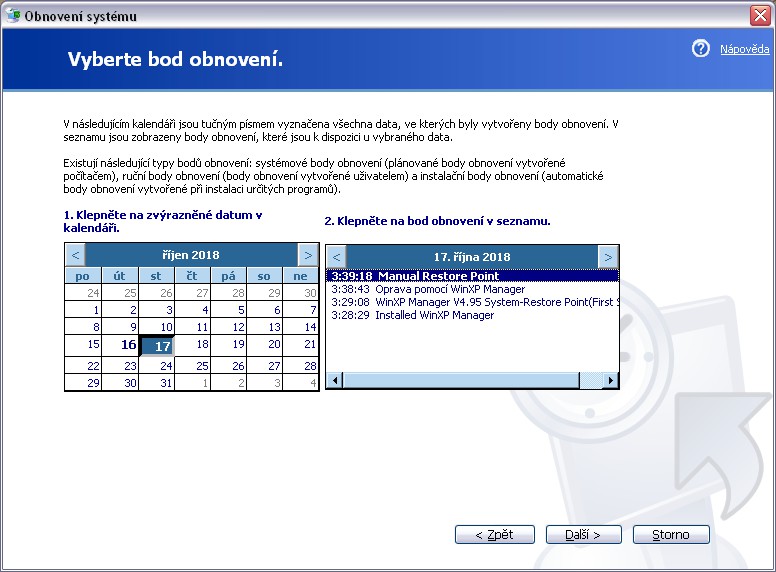776x572 pixels.
Task: Open the Nápověda help link
Action: (744, 49)
